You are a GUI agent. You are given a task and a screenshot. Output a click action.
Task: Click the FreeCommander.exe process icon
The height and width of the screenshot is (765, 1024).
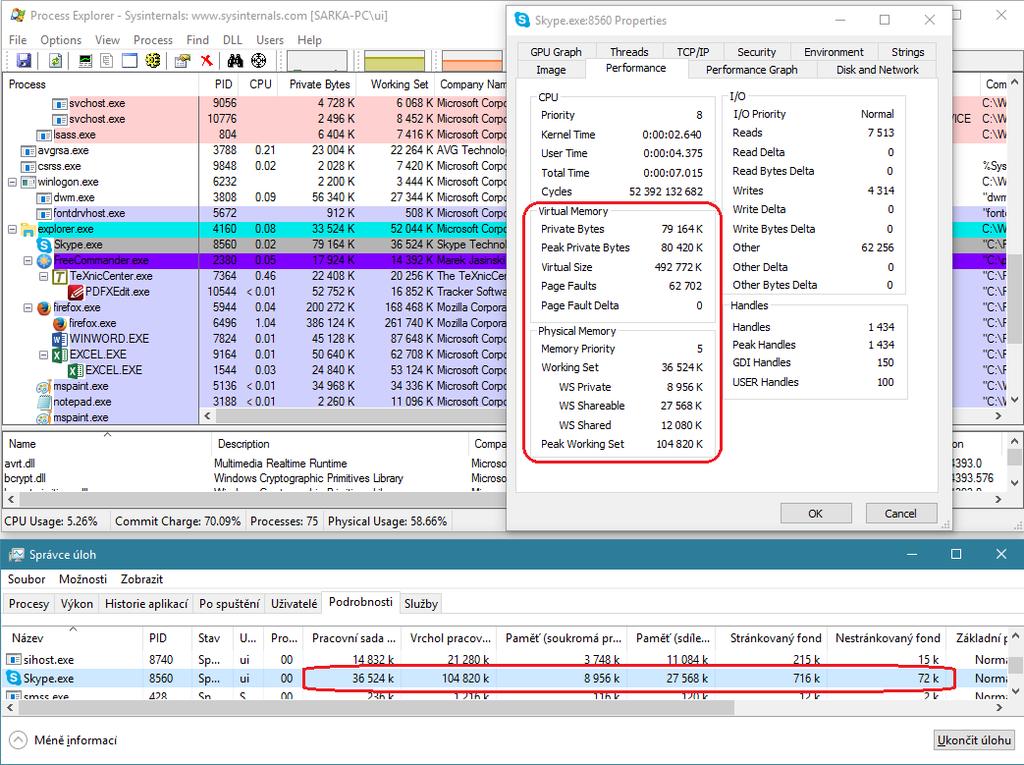point(44,260)
